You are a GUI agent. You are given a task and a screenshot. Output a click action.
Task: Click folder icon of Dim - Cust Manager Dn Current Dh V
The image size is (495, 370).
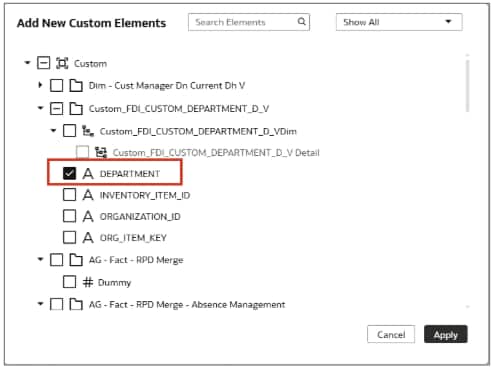coord(76,85)
